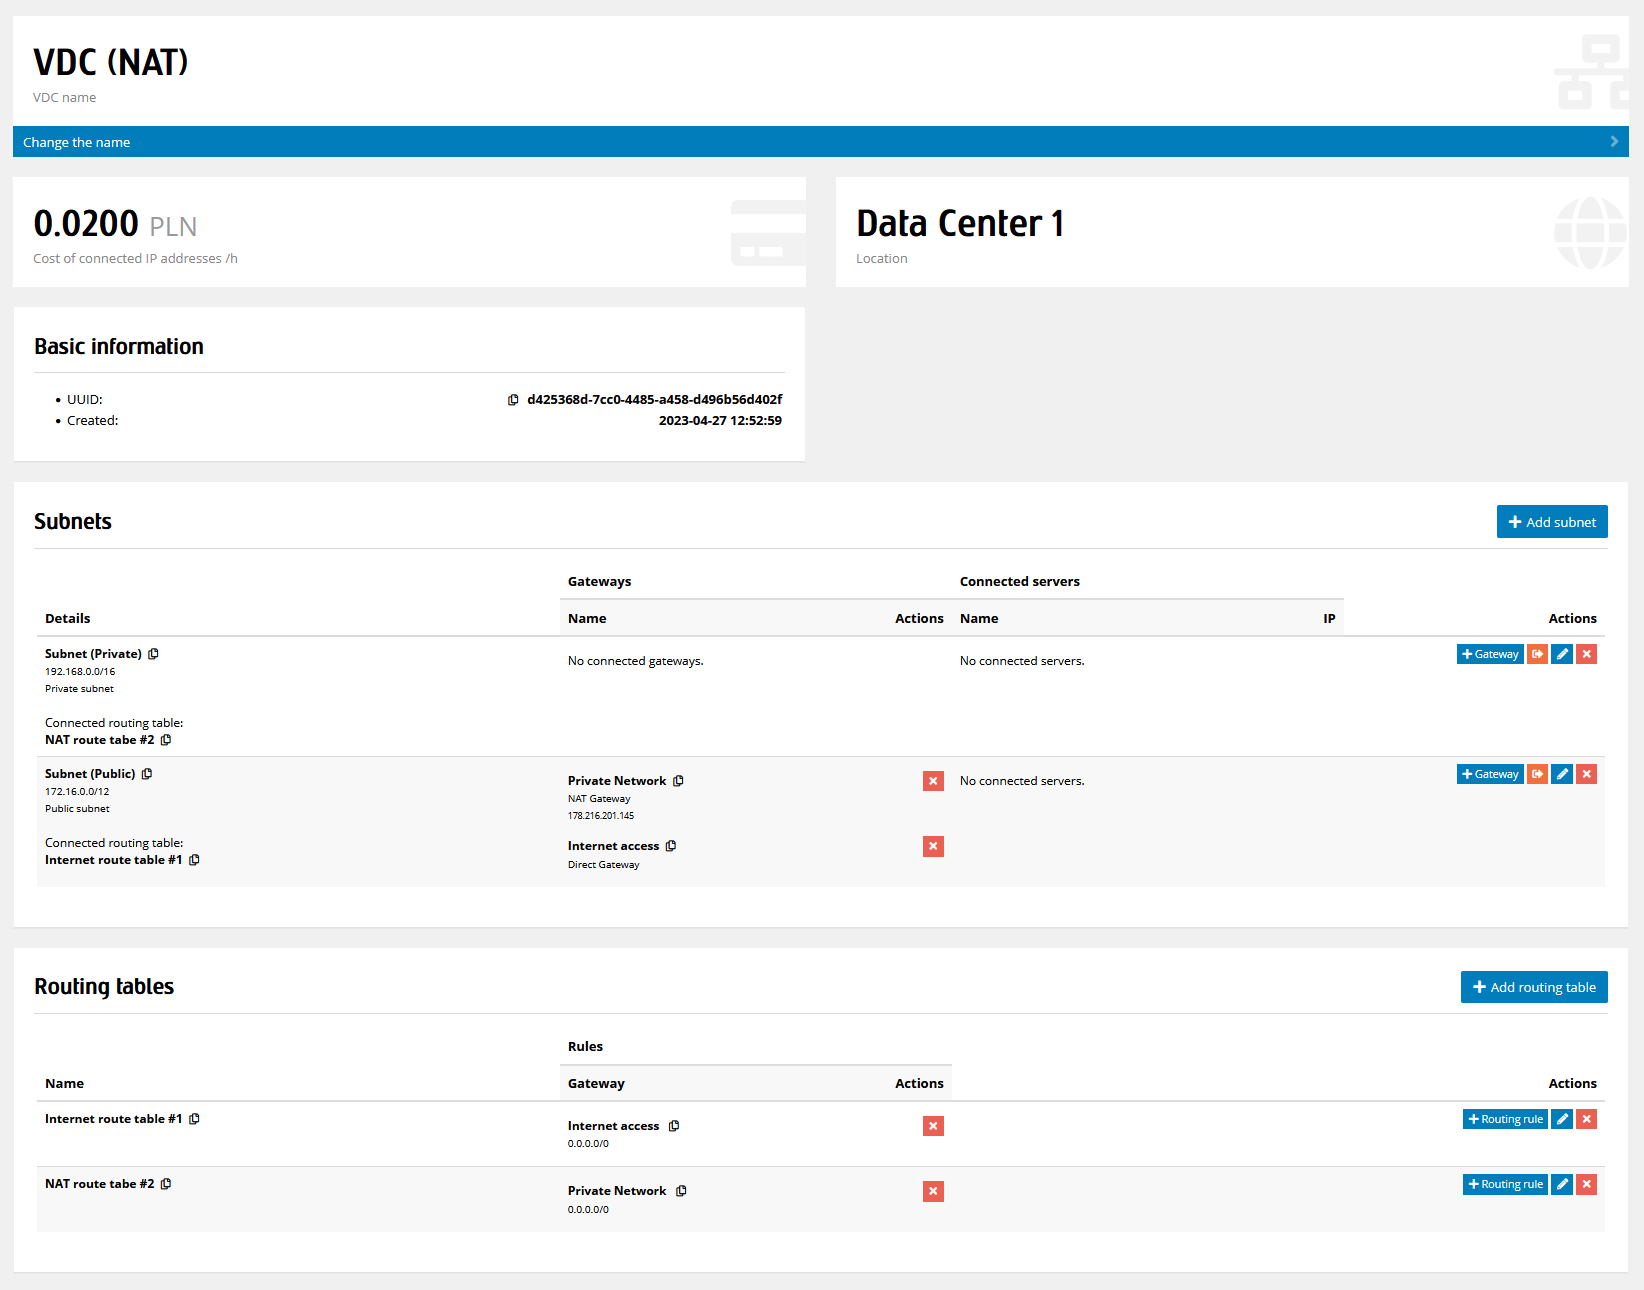This screenshot has height=1290, width=1644.
Task: Connect server to Subnet (Public) via orange icon
Action: (x=1538, y=774)
